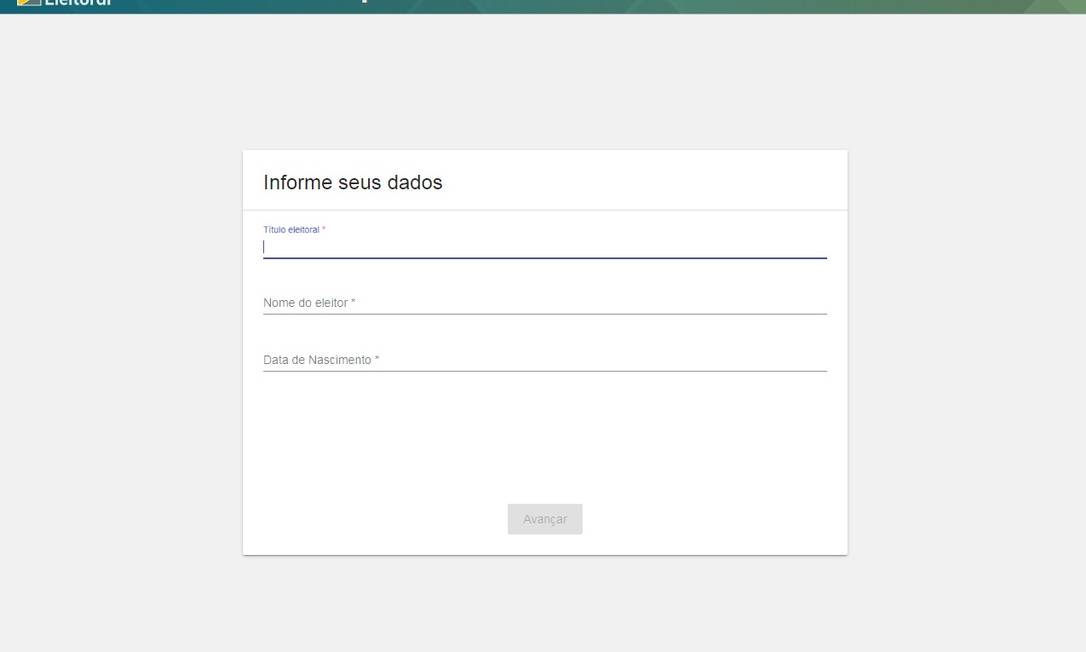Select the Data de Nascimento field

pyautogui.click(x=545, y=359)
